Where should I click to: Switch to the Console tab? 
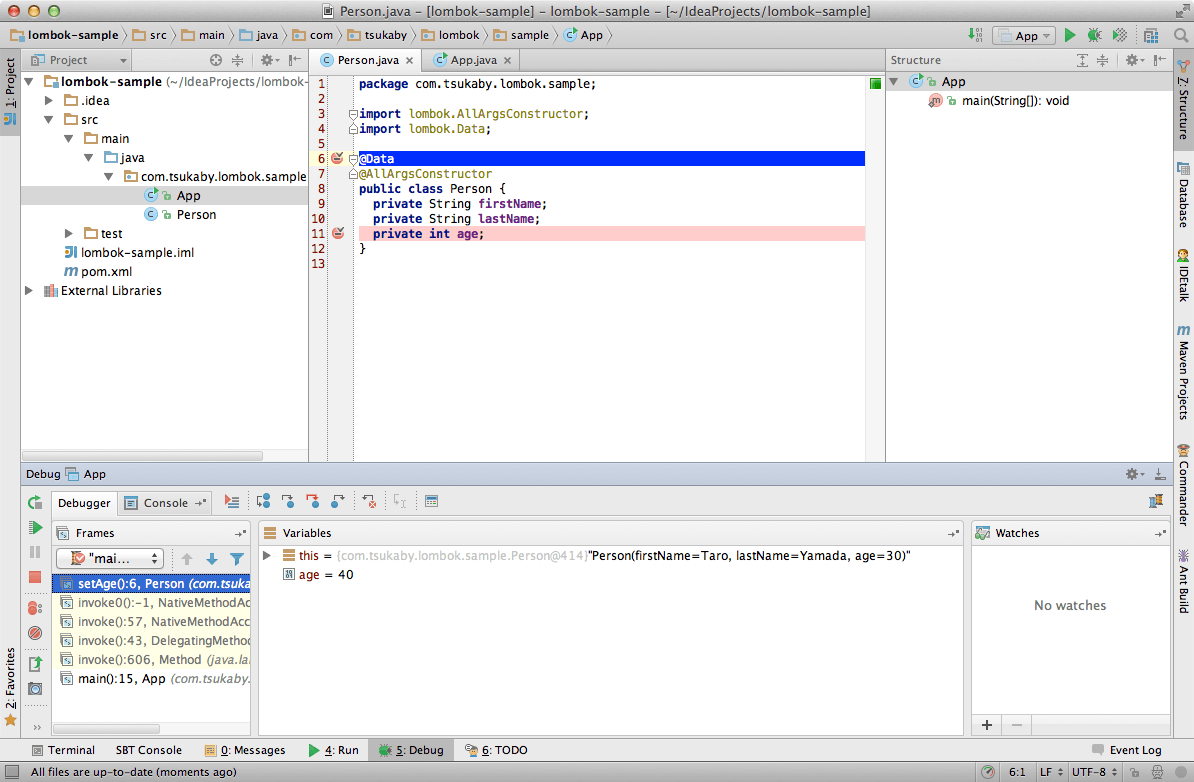point(166,503)
